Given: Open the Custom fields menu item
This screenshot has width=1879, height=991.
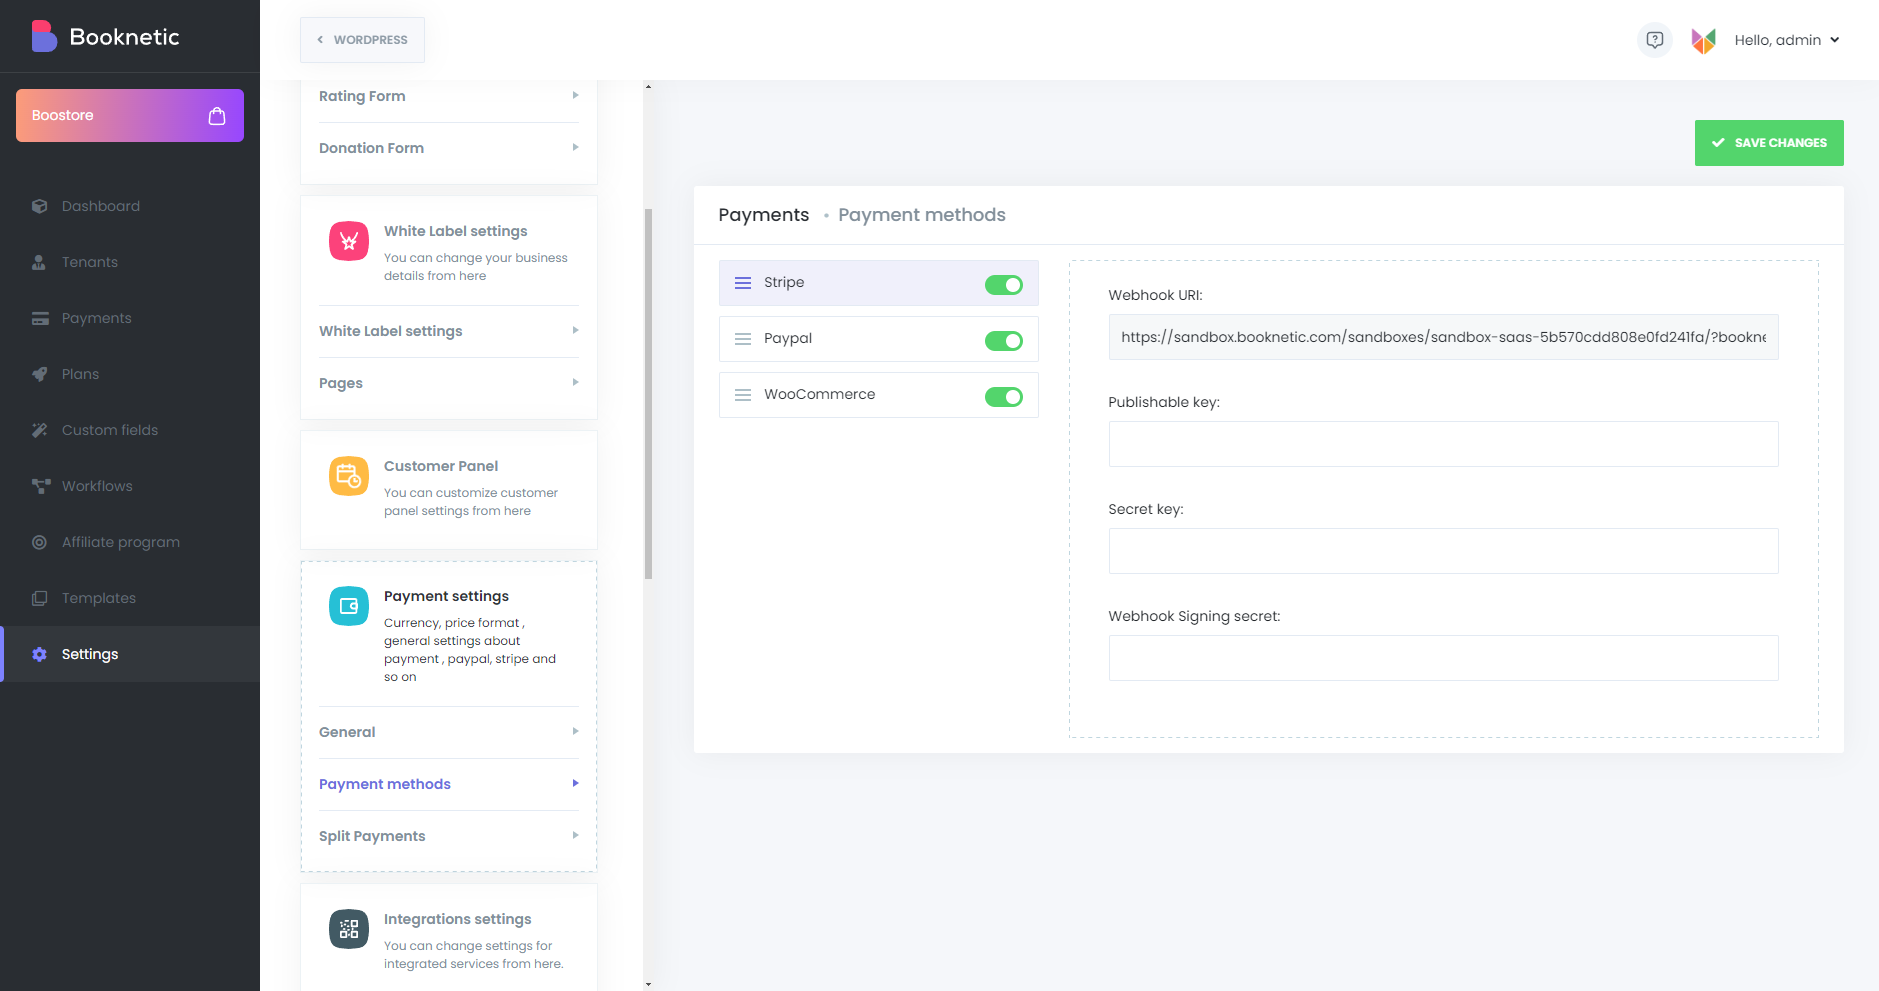Looking at the screenshot, I should pyautogui.click(x=130, y=430).
